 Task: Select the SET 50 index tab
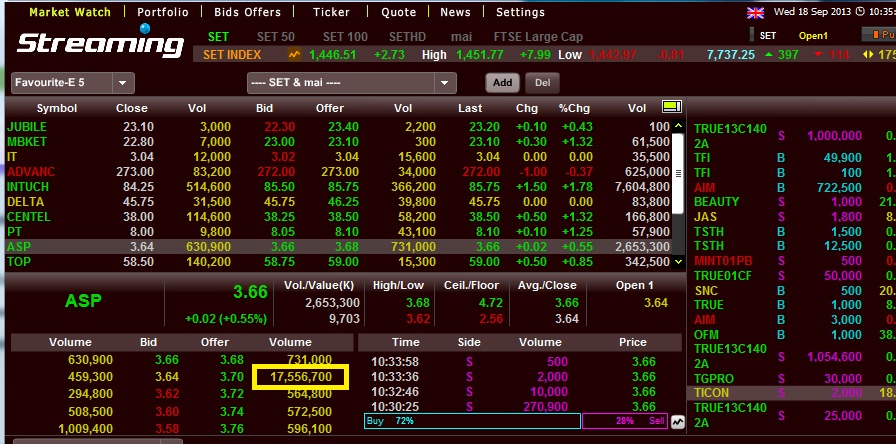click(x=276, y=37)
